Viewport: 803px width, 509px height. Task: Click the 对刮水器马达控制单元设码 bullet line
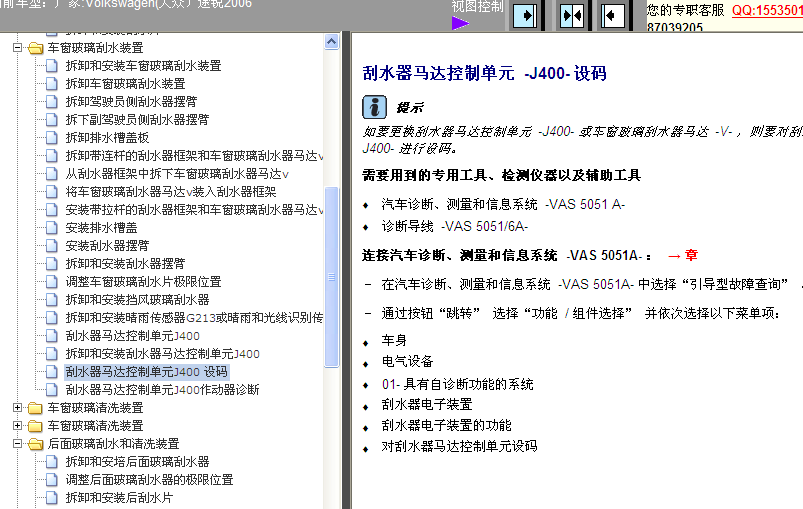tap(459, 447)
